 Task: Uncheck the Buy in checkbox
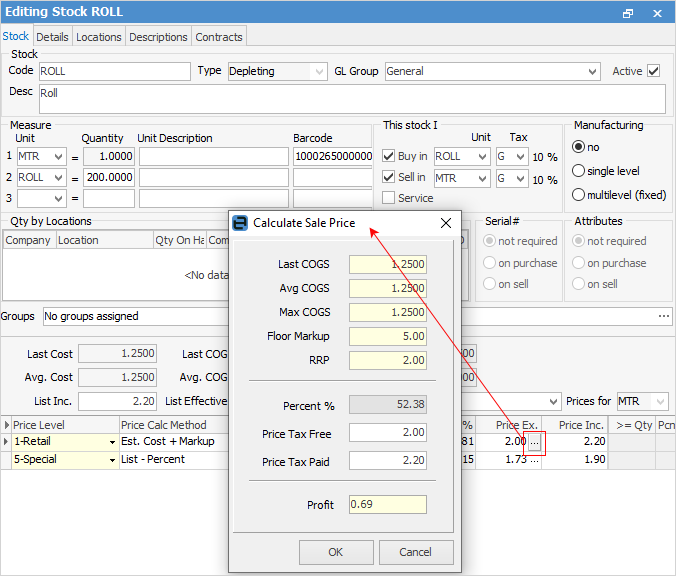tap(389, 156)
